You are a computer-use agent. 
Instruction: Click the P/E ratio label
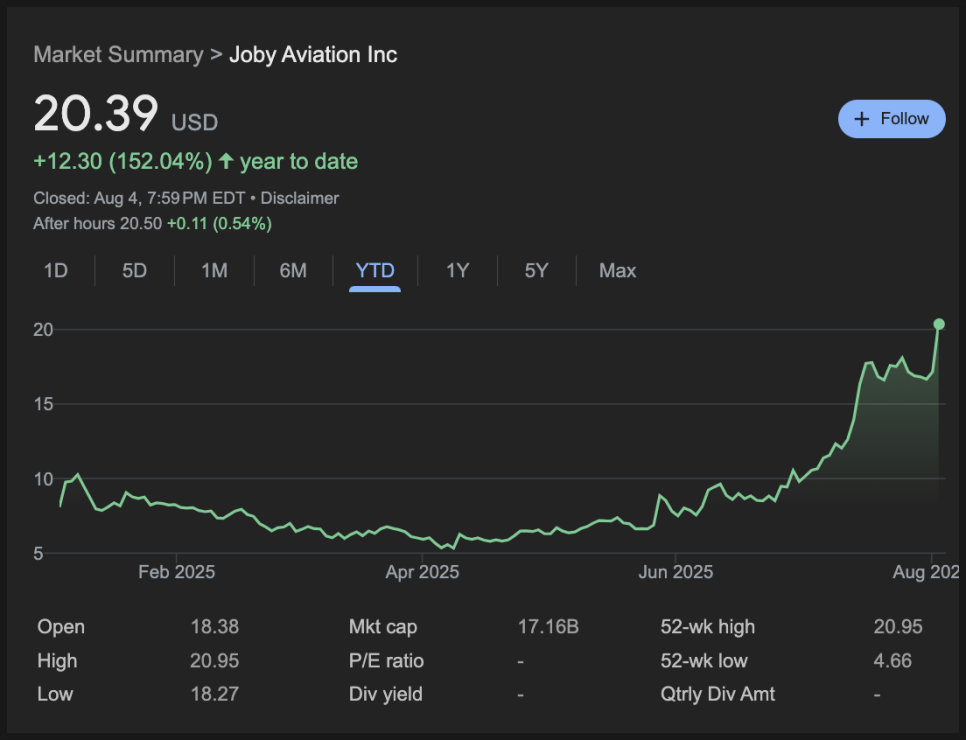(386, 661)
